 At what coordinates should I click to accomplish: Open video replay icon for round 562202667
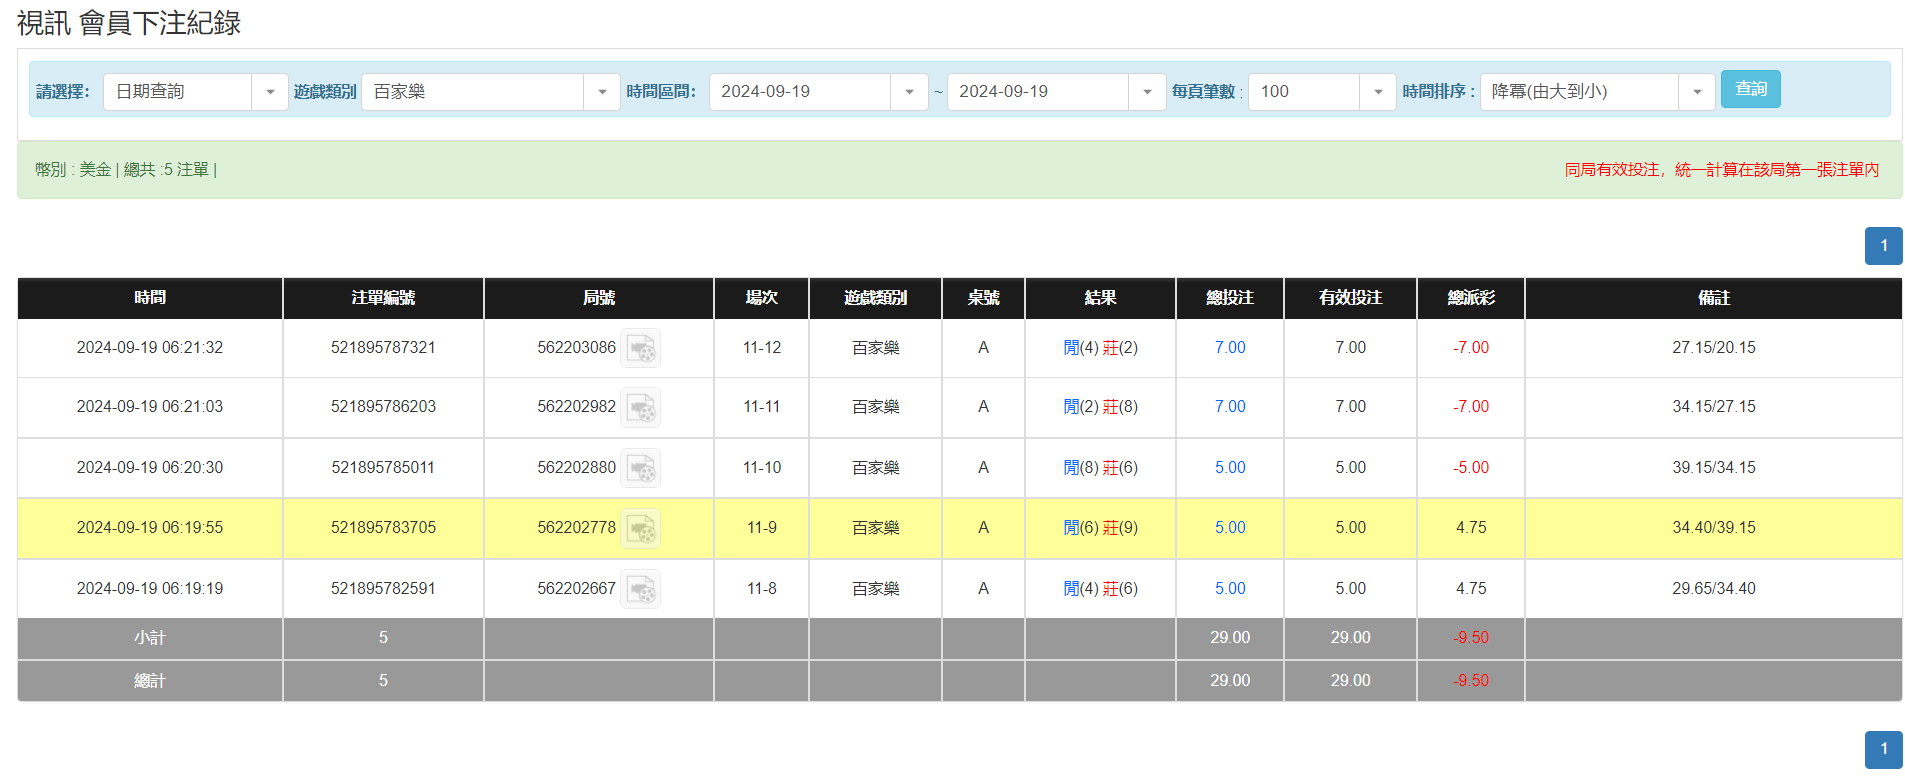coord(640,589)
